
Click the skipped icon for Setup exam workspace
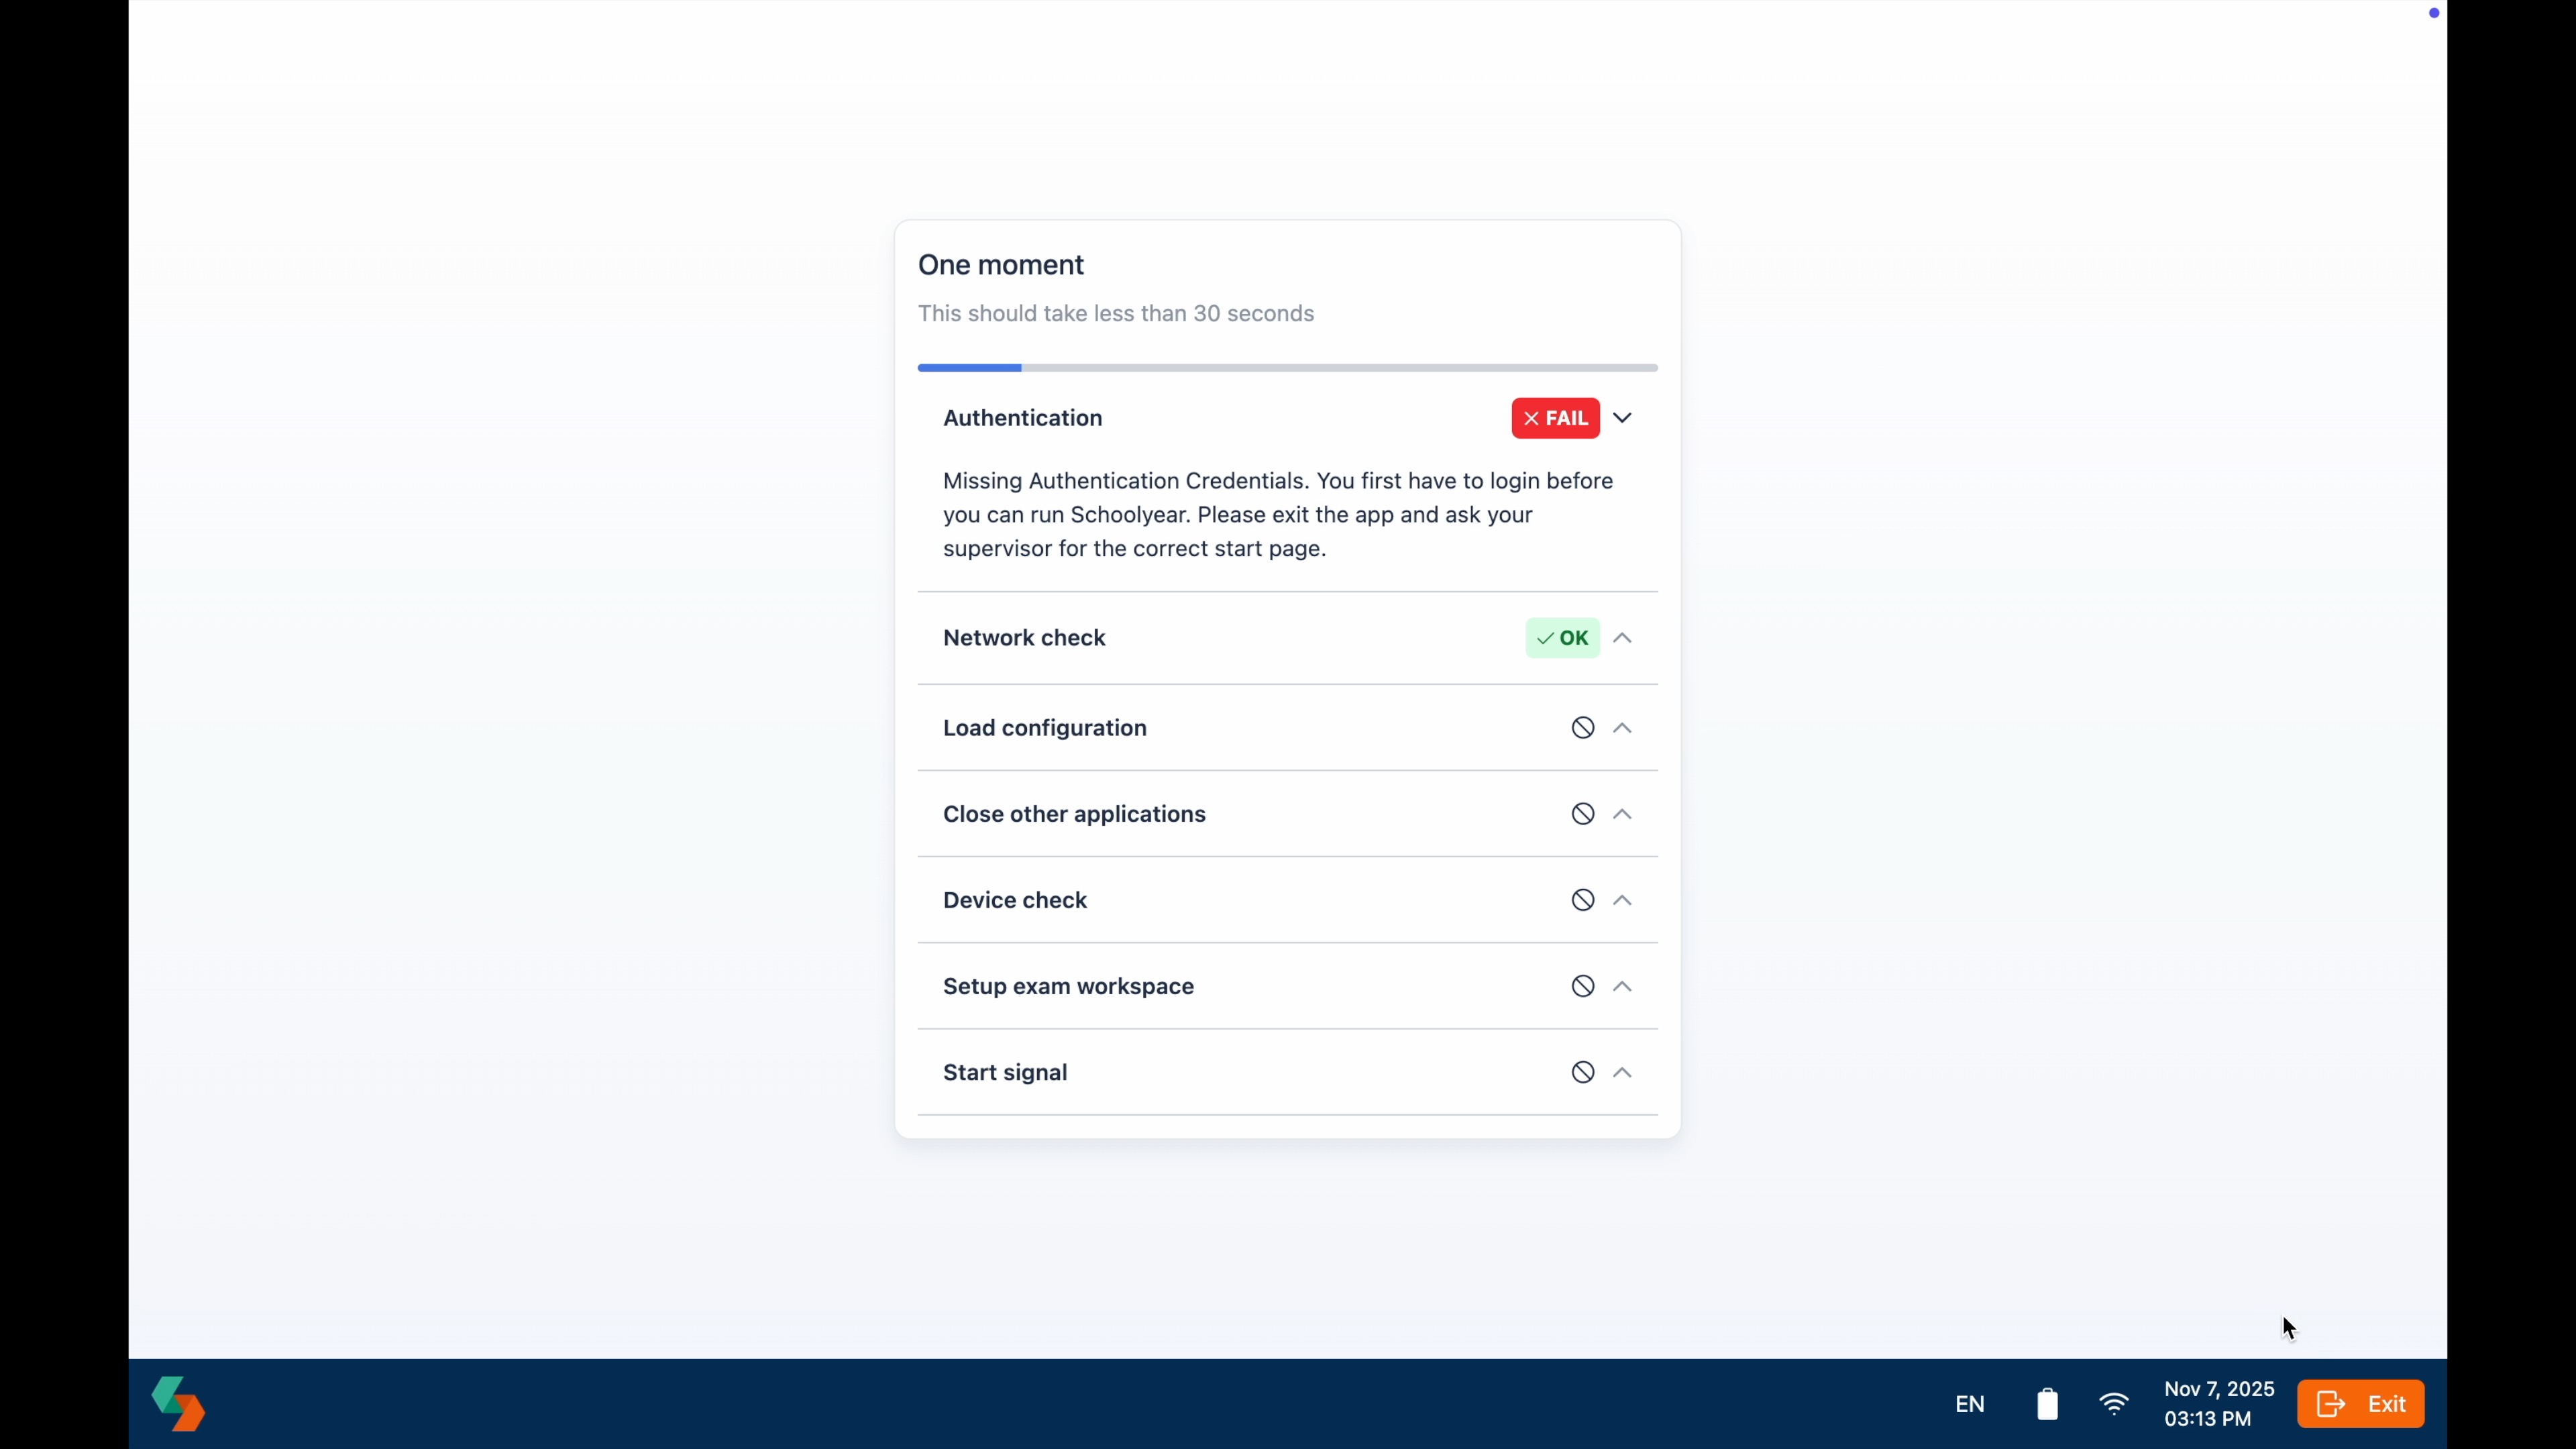tap(1582, 986)
